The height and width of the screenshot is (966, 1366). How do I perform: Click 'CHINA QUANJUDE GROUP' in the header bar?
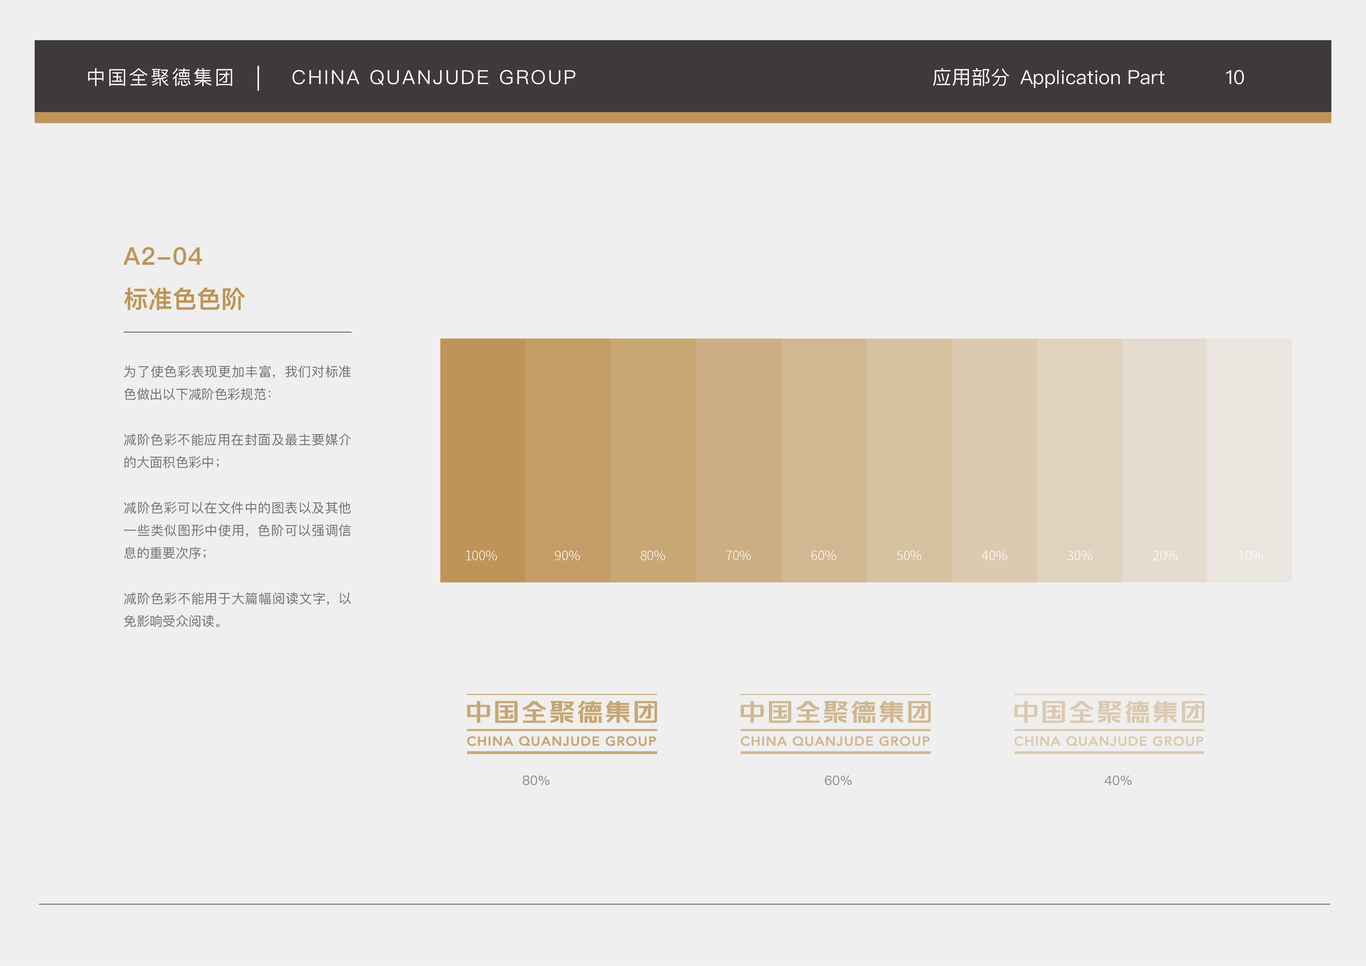click(434, 77)
